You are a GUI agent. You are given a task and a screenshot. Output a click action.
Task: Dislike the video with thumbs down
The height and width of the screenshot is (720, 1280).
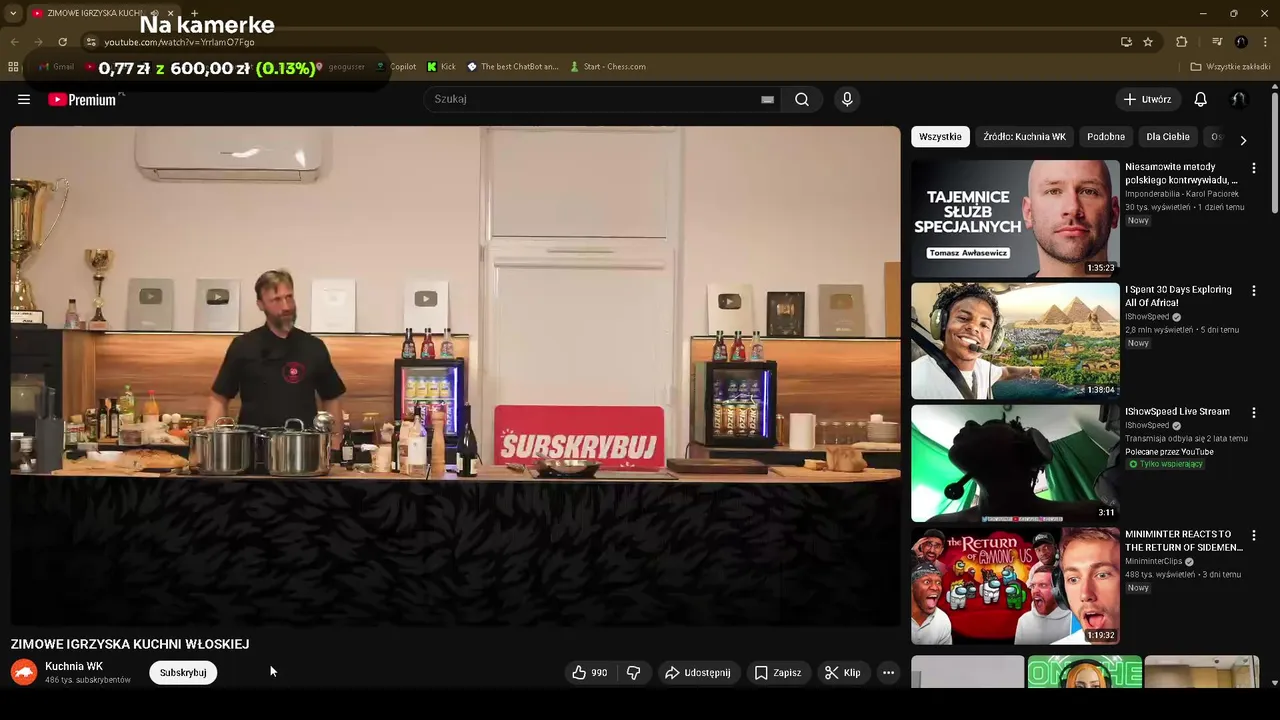coord(633,673)
